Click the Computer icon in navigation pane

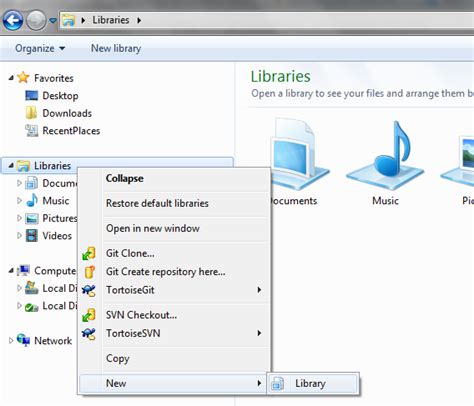point(23,270)
